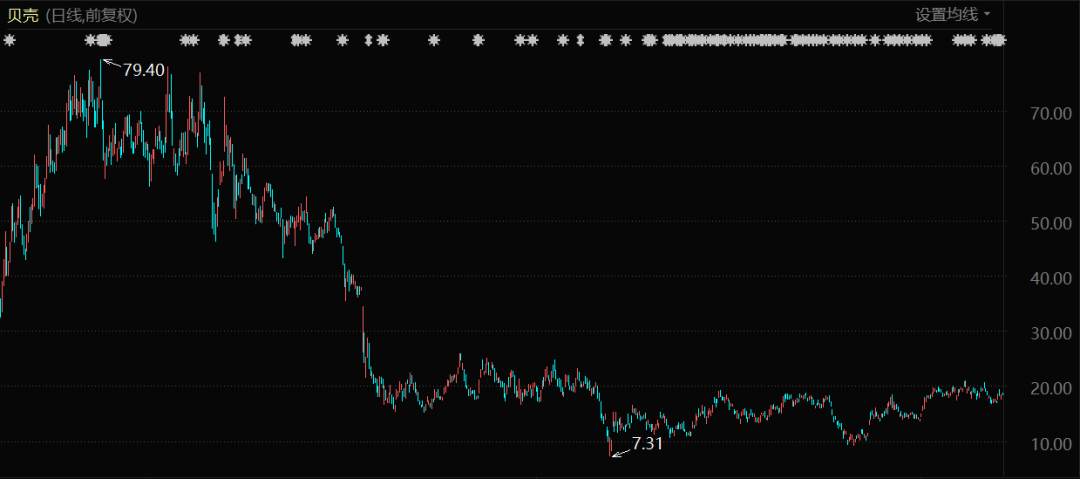Click the small triangle beside 设置均线
Screen dimensions: 1080x479
click(x=987, y=14)
